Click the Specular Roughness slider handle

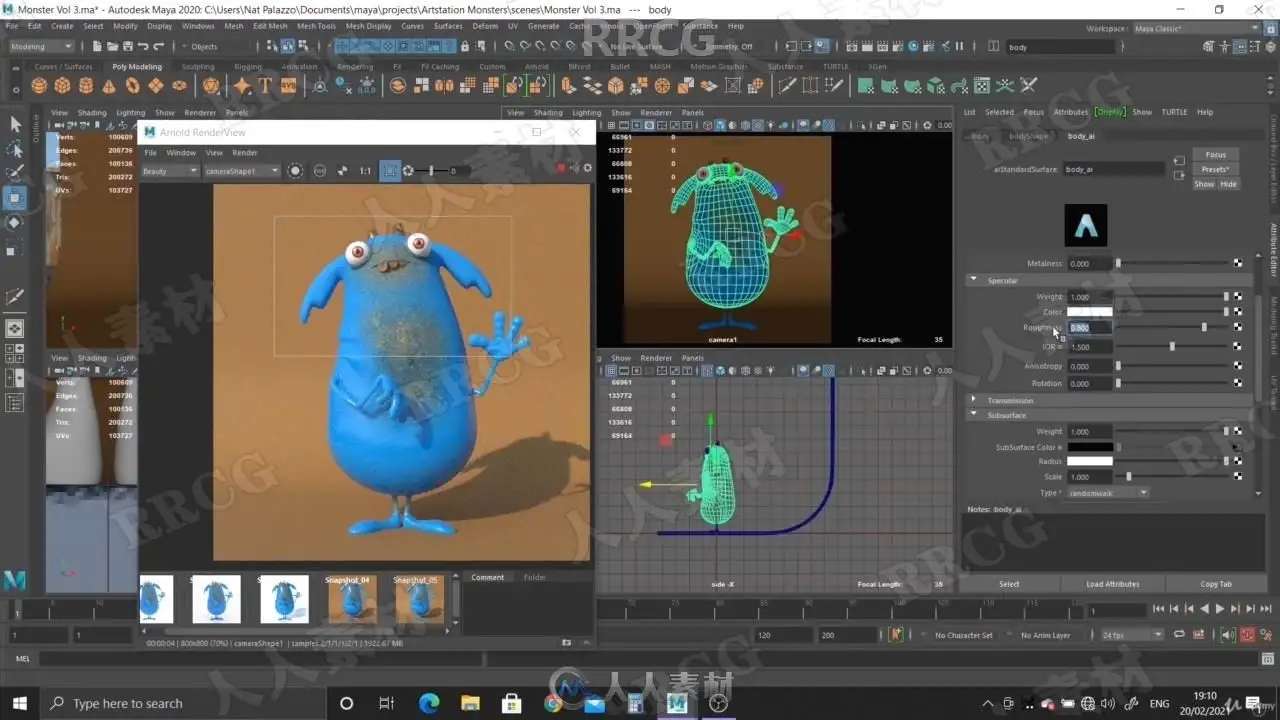[x=1204, y=327]
